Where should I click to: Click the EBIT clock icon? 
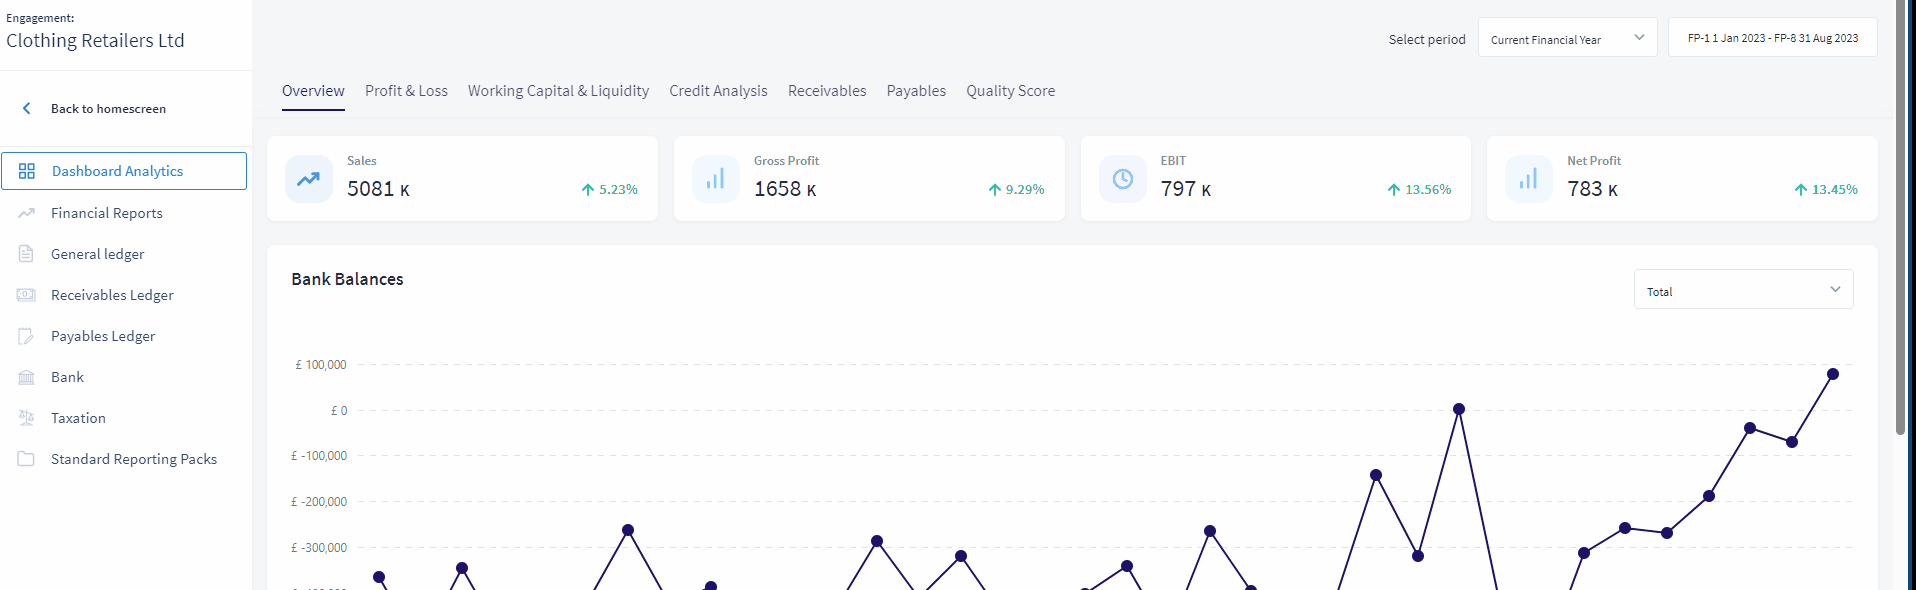click(1123, 179)
